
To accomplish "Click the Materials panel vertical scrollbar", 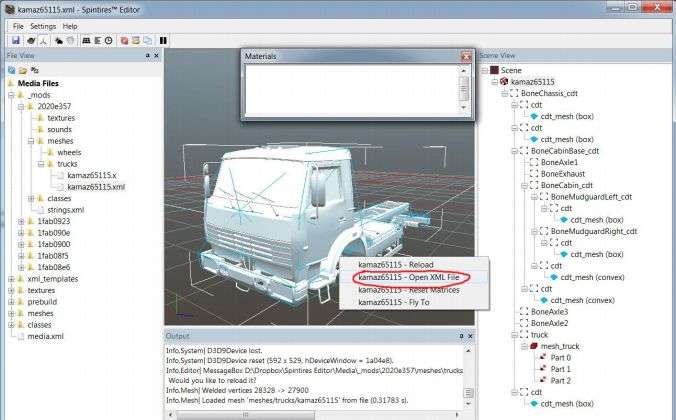I will [x=464, y=90].
